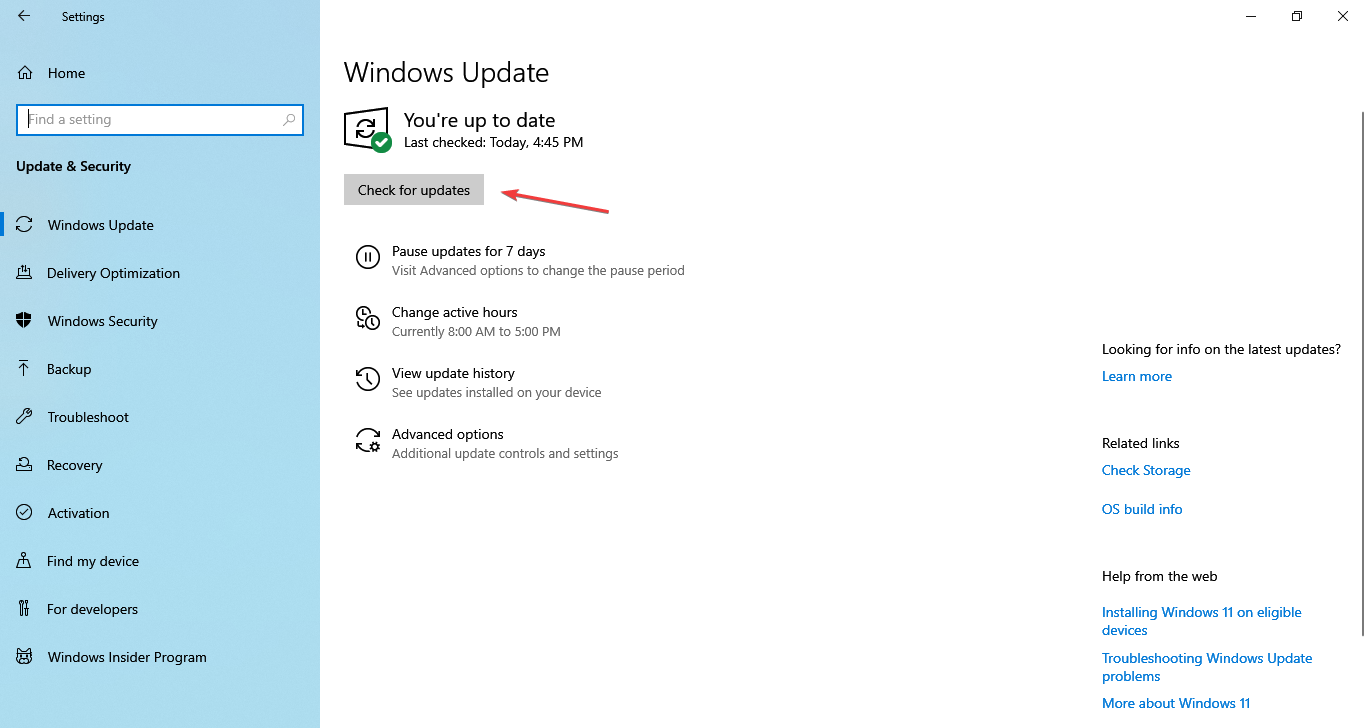This screenshot has width=1366, height=728.
Task: Click the Check Storage link
Action: [x=1146, y=470]
